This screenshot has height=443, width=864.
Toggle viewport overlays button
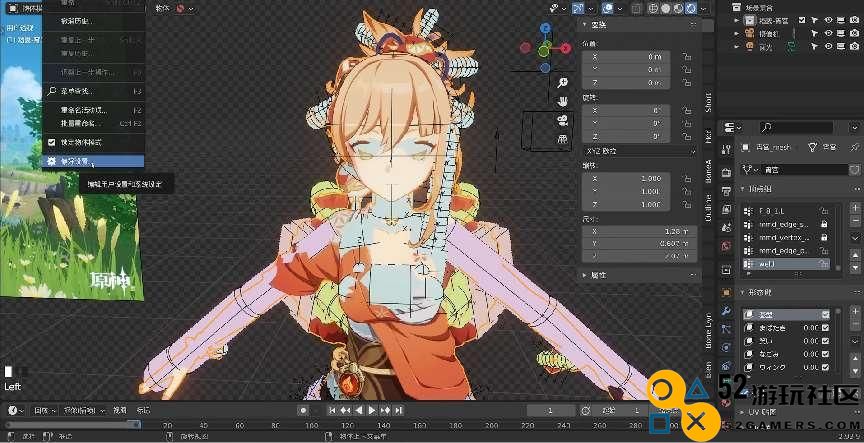(608, 8)
